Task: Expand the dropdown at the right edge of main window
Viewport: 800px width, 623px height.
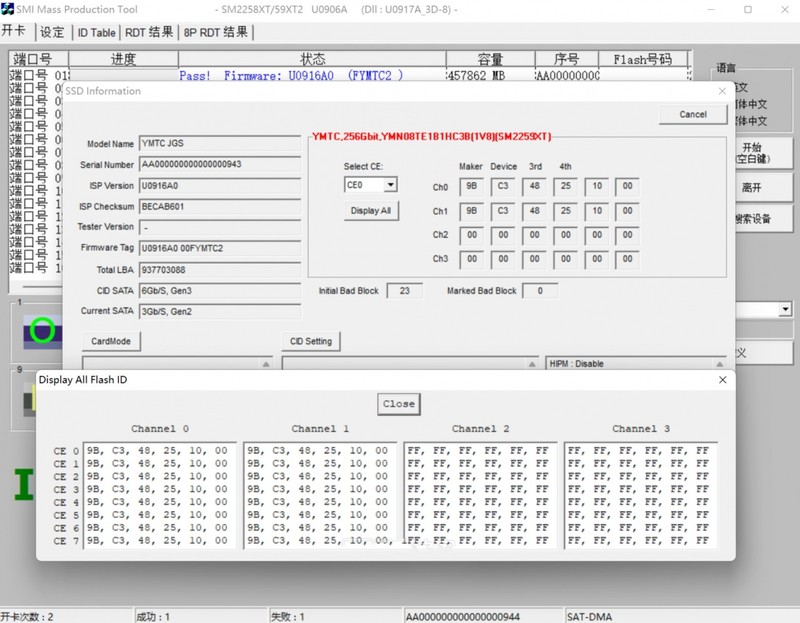Action: pyautogui.click(x=785, y=311)
